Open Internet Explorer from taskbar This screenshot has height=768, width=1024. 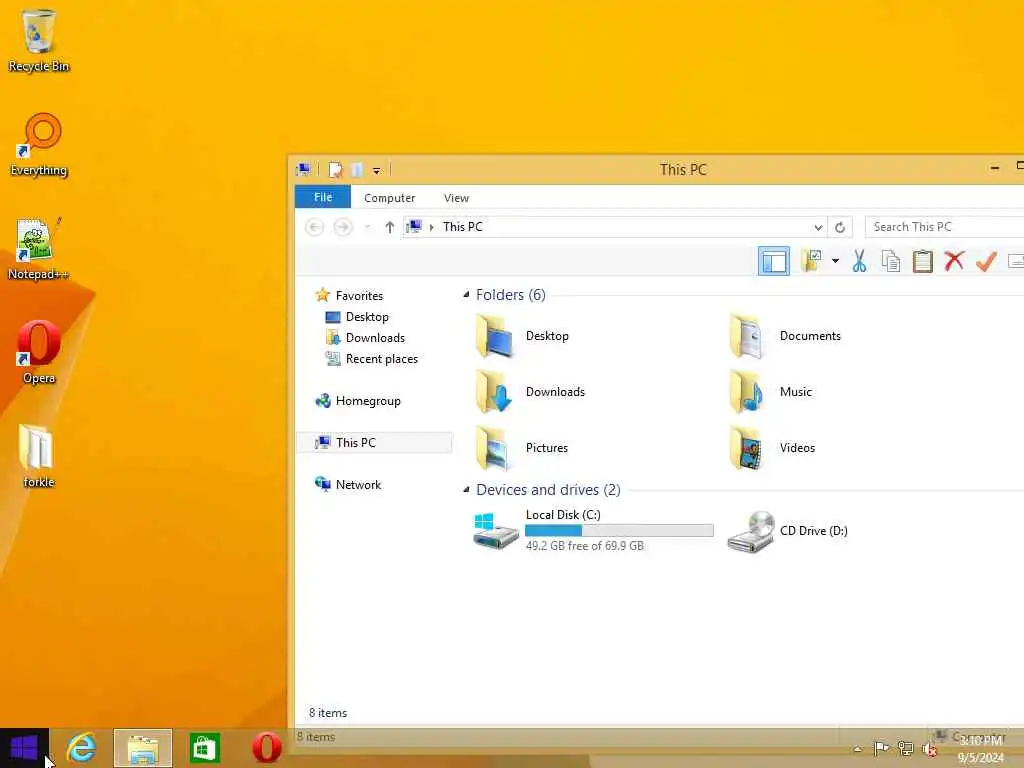point(82,748)
